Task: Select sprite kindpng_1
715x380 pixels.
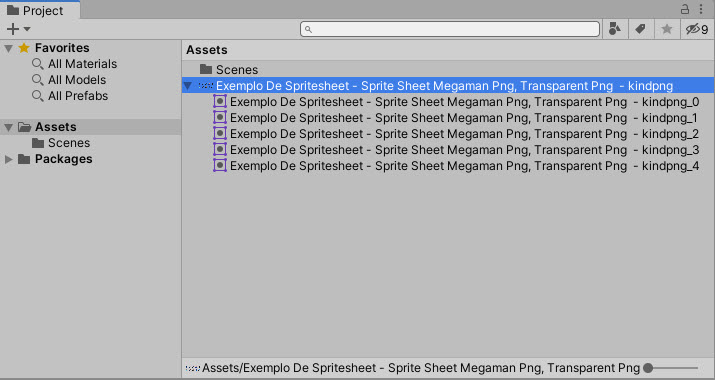Action: point(463,118)
